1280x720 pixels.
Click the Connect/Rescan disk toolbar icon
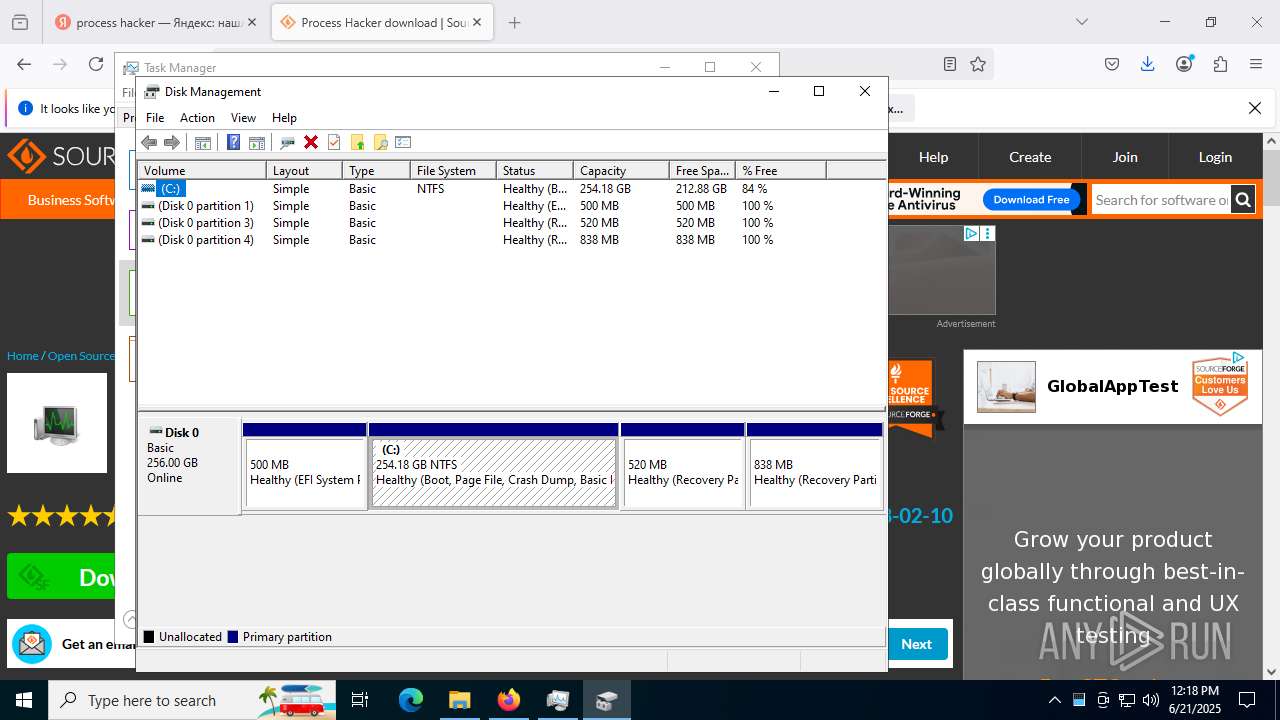coord(287,142)
